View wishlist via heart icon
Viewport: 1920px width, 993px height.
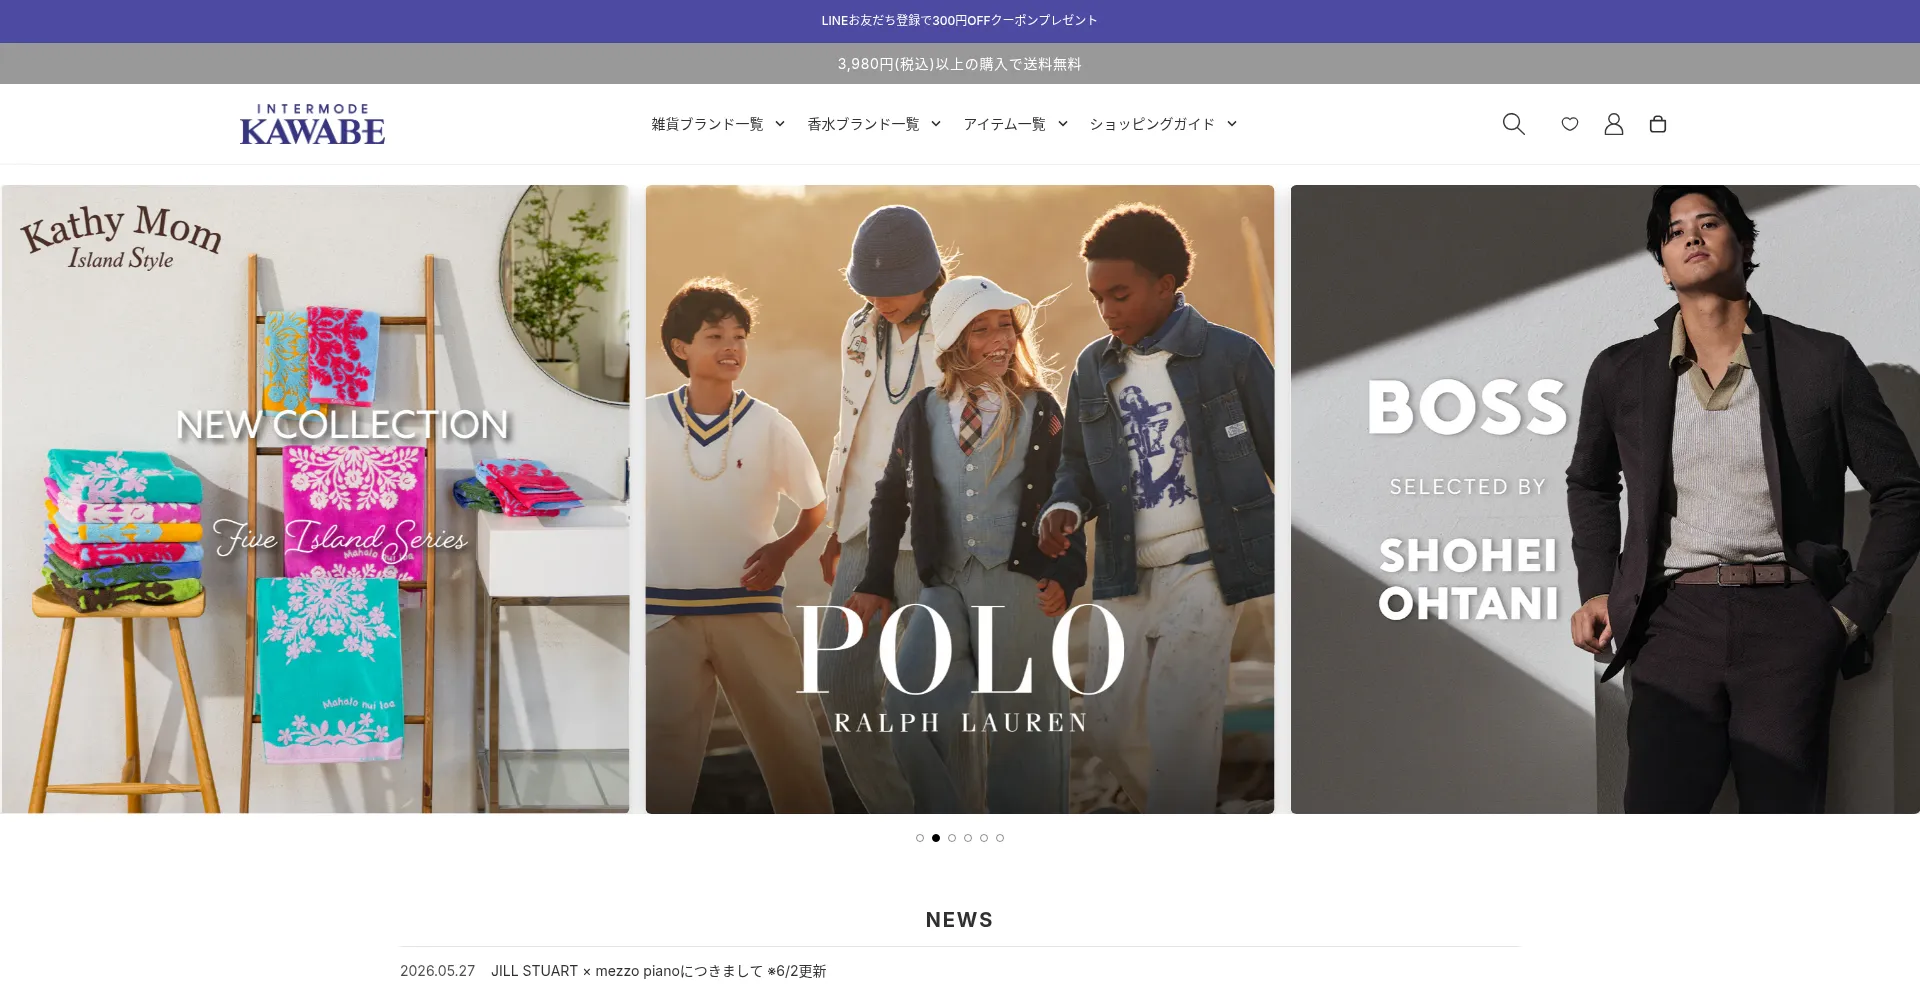coord(1570,124)
